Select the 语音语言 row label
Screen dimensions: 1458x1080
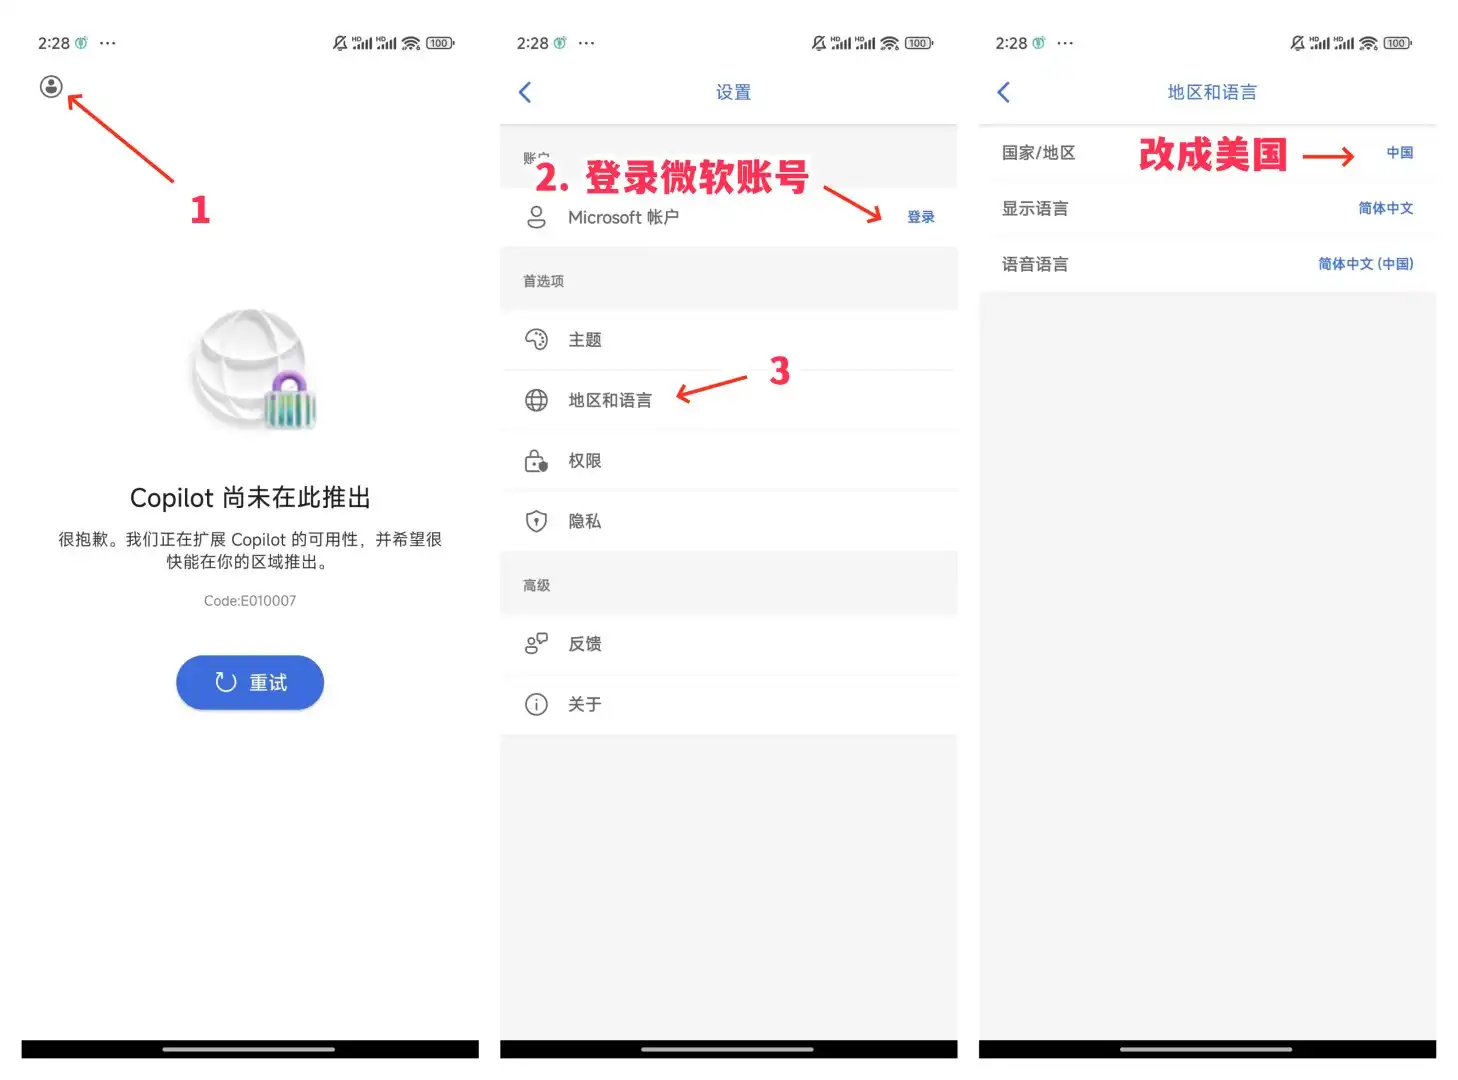pos(1035,264)
